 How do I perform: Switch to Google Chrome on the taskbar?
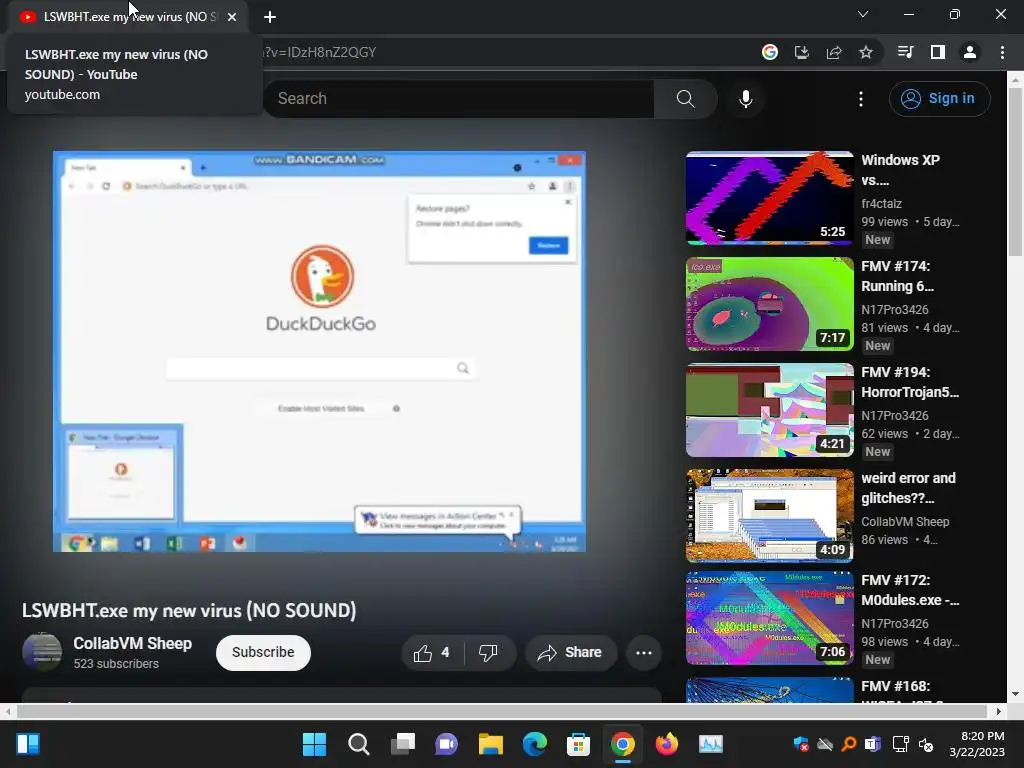pyautogui.click(x=622, y=744)
